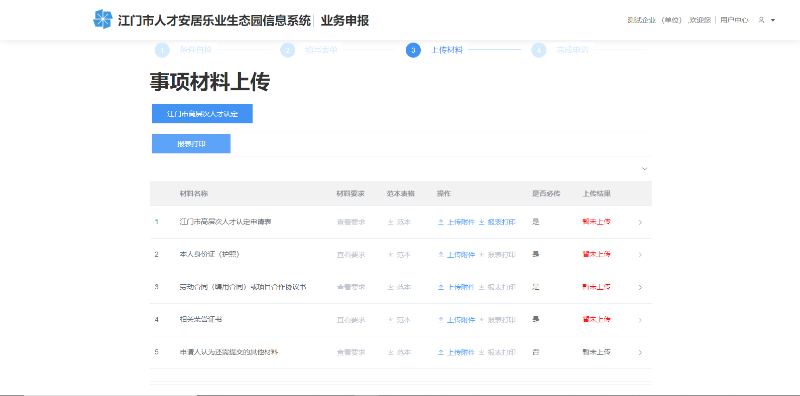The image size is (800, 396).
Task: Select 江门市高层次人才认定申请表 material name
Action: (226, 222)
